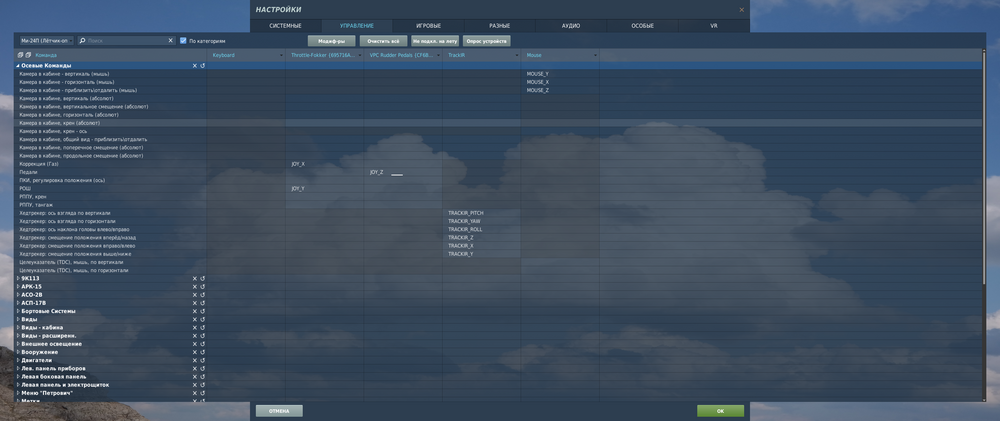The width and height of the screenshot is (1000, 421).
Task: Reset АСП-17В category to default
Action: click(x=203, y=303)
